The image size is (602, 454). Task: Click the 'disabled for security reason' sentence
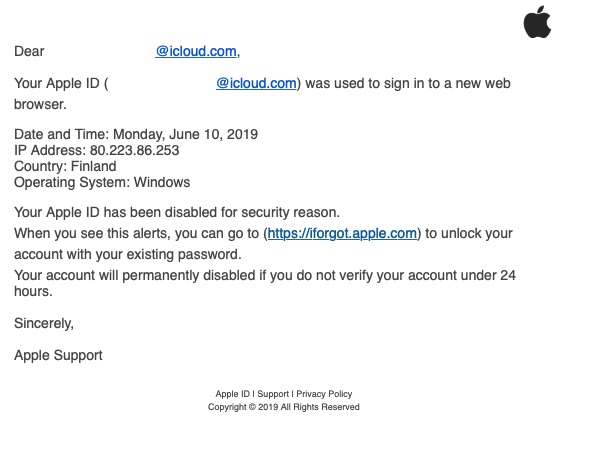(x=178, y=212)
